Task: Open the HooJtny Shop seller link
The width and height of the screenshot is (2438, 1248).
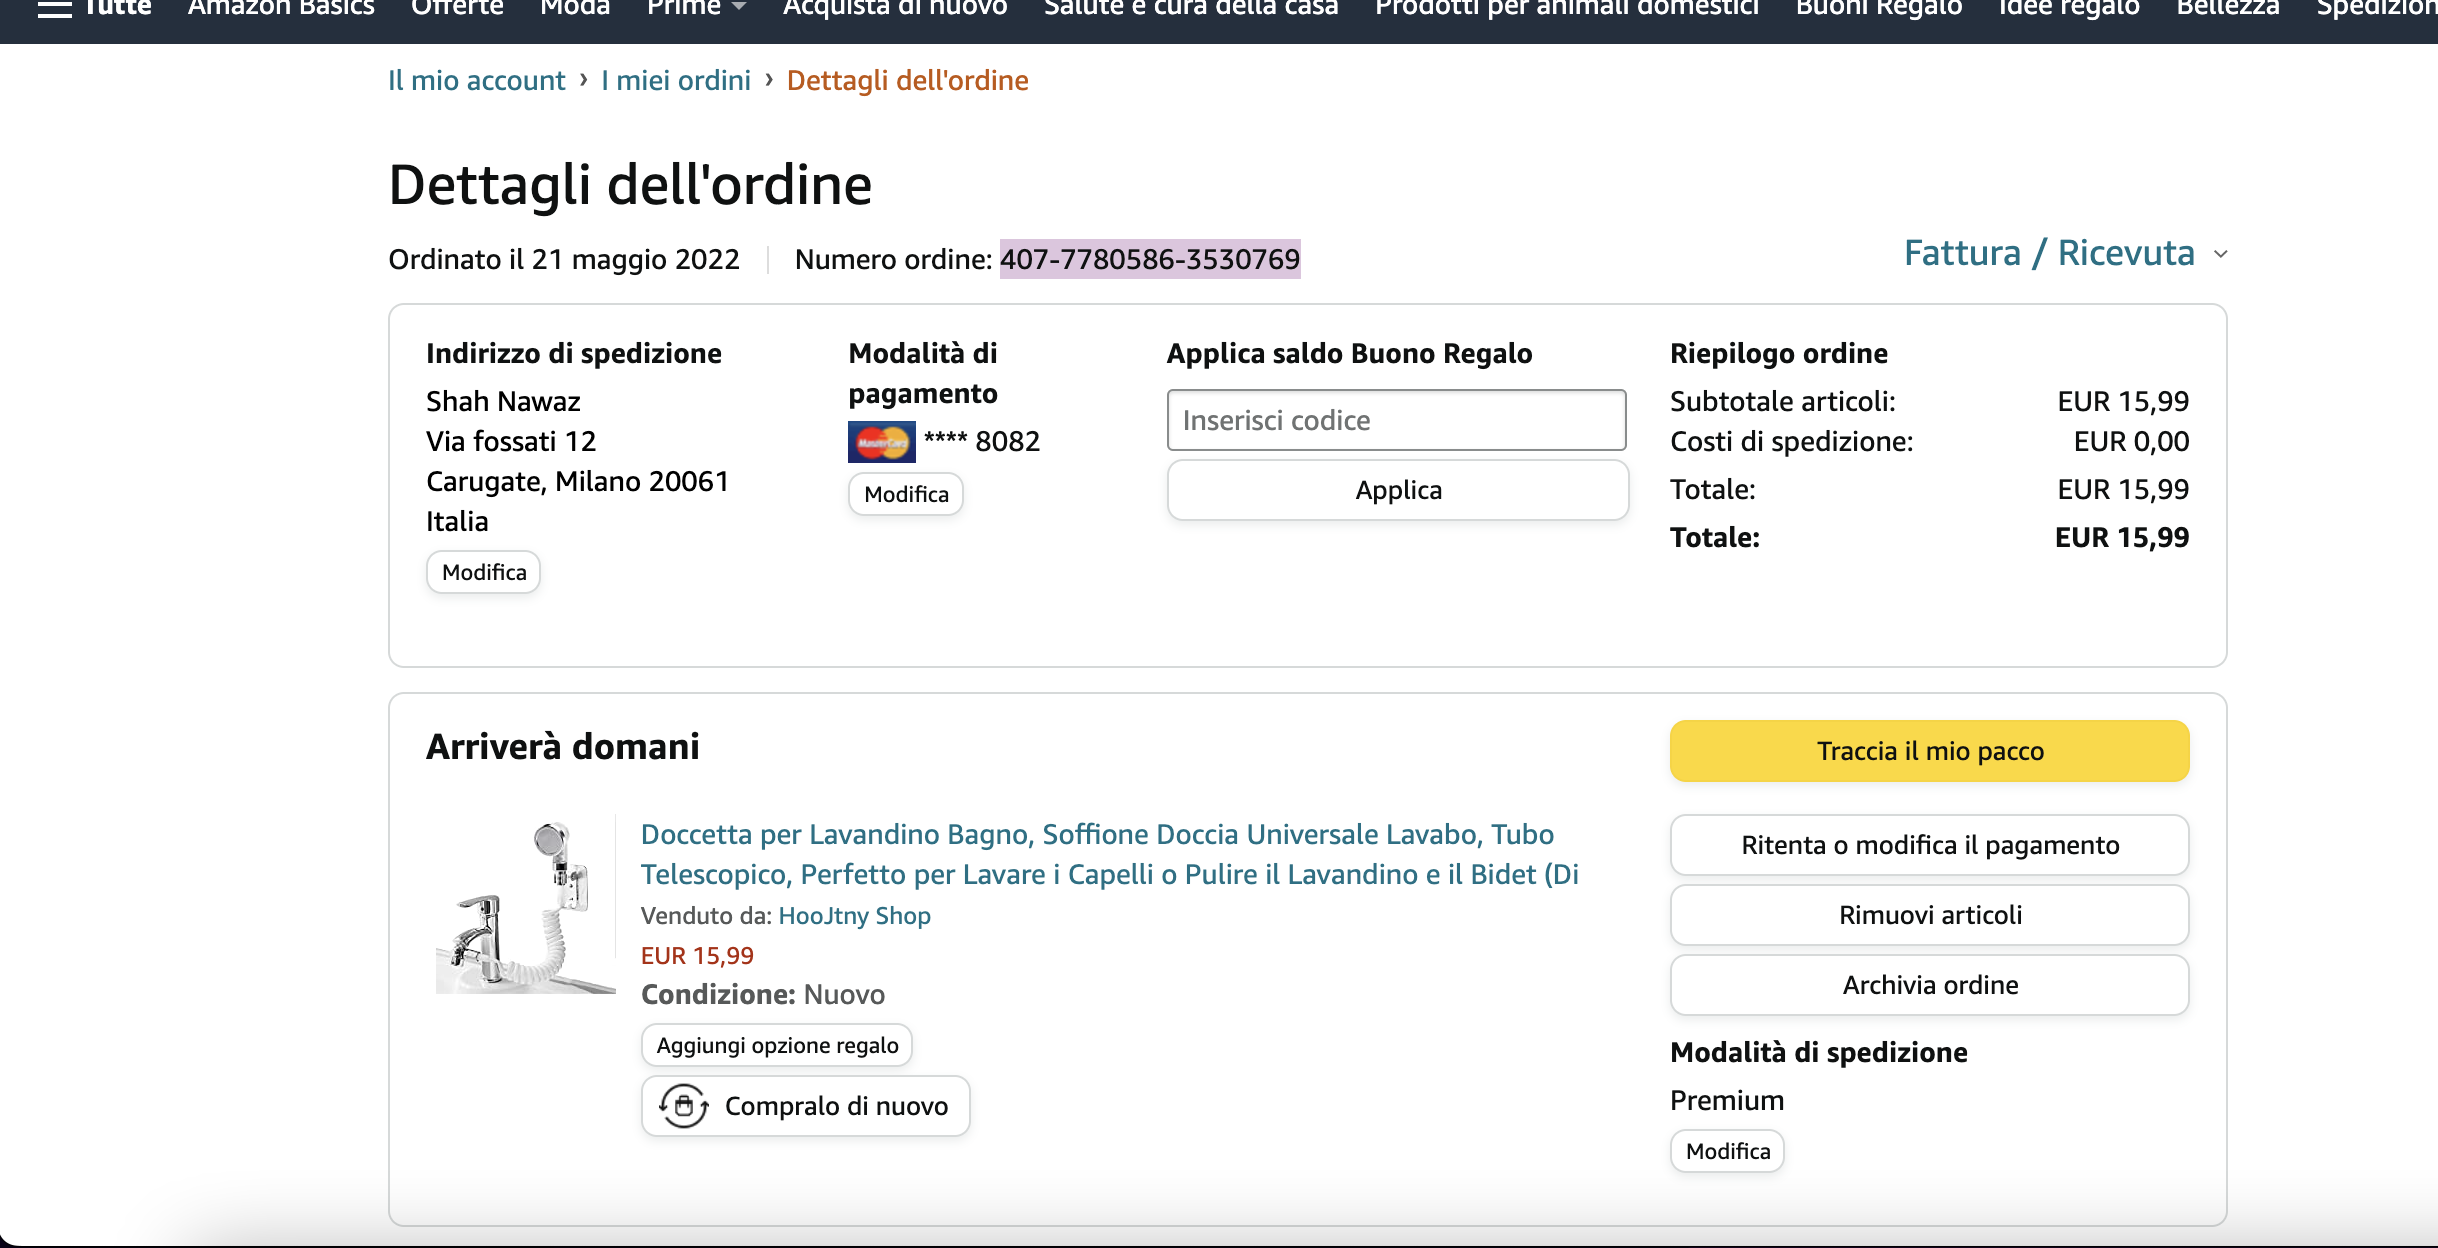Action: (x=854, y=916)
